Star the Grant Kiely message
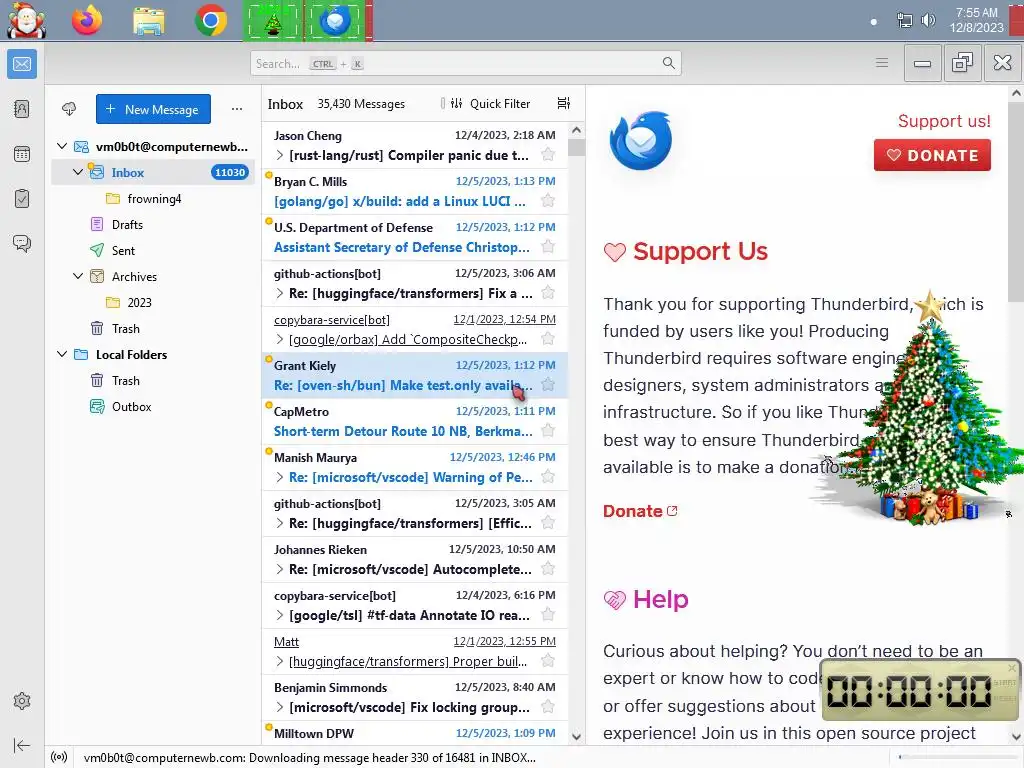The image size is (1024, 768). click(548, 385)
